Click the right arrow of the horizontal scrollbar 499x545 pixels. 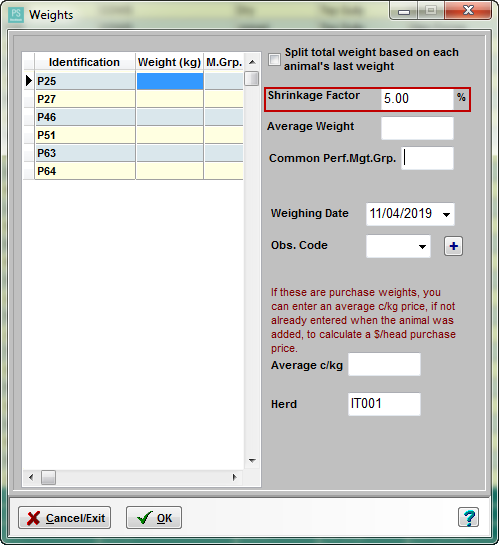[x=235, y=477]
